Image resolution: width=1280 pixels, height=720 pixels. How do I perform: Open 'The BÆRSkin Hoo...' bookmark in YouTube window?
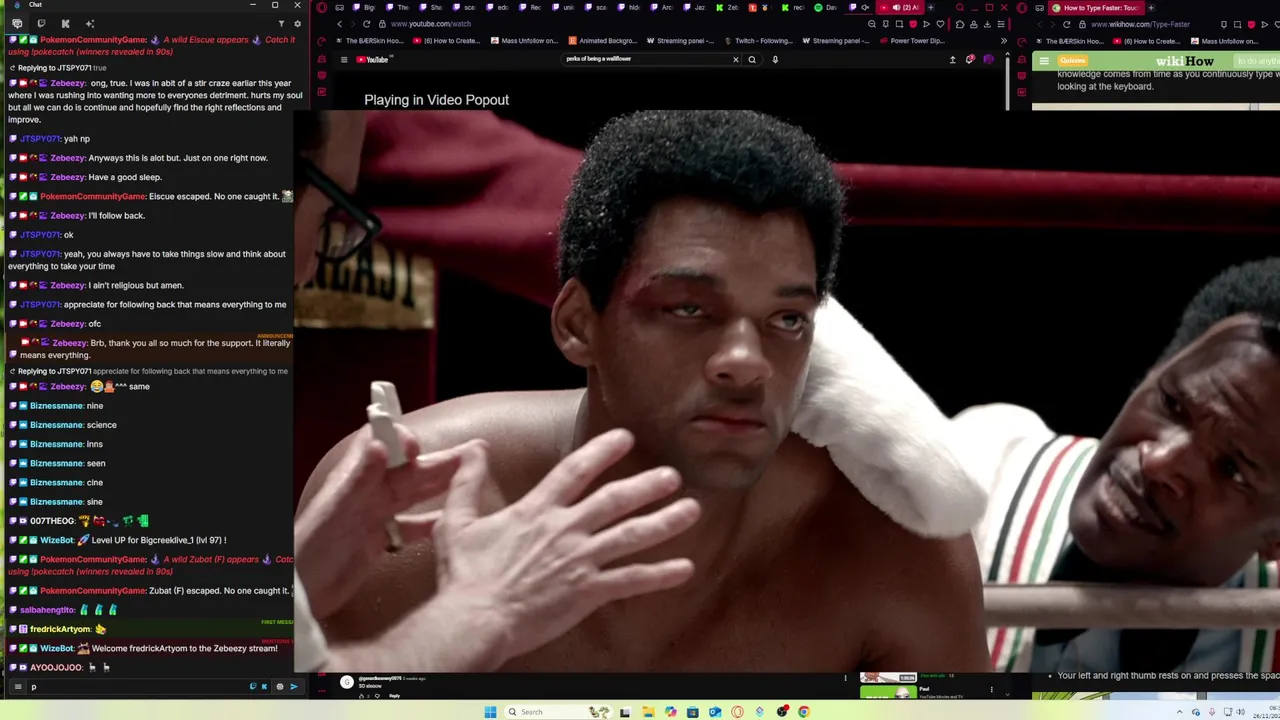click(x=369, y=41)
